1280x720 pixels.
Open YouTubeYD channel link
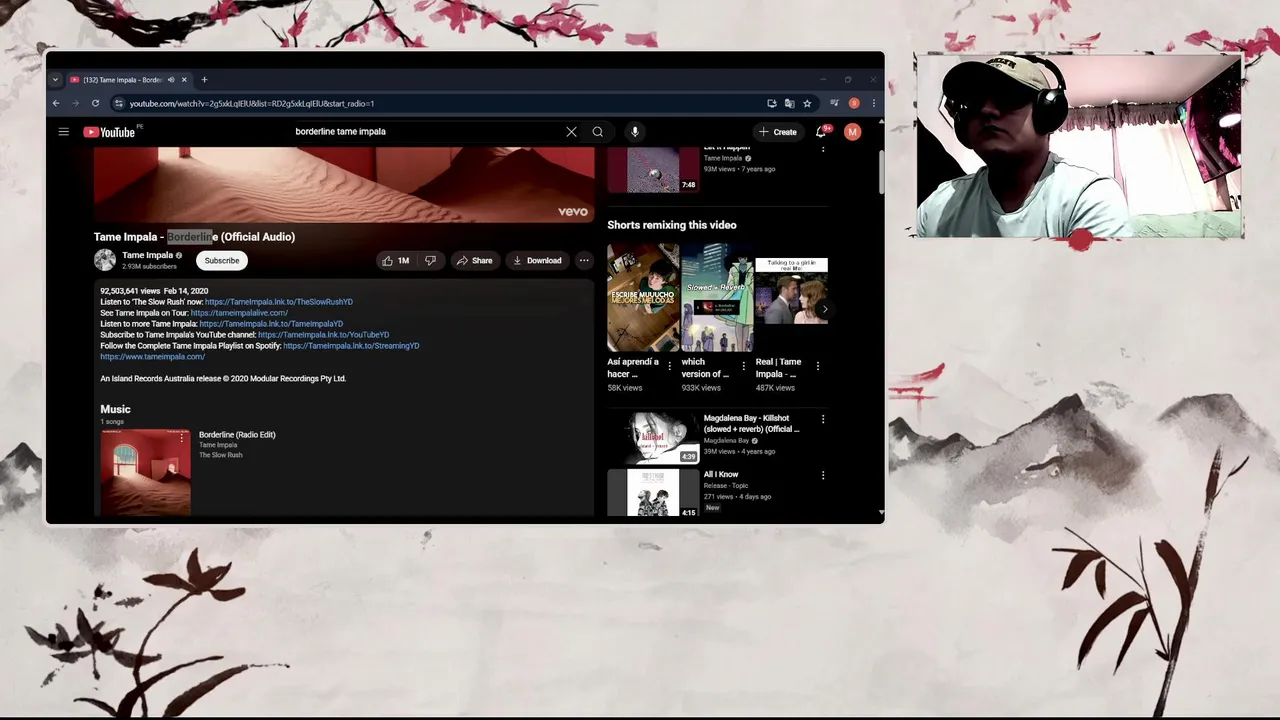pyautogui.click(x=324, y=335)
